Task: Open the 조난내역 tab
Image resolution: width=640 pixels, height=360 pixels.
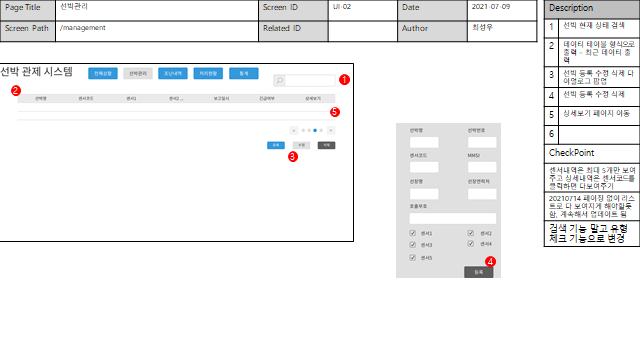Action: [x=173, y=73]
